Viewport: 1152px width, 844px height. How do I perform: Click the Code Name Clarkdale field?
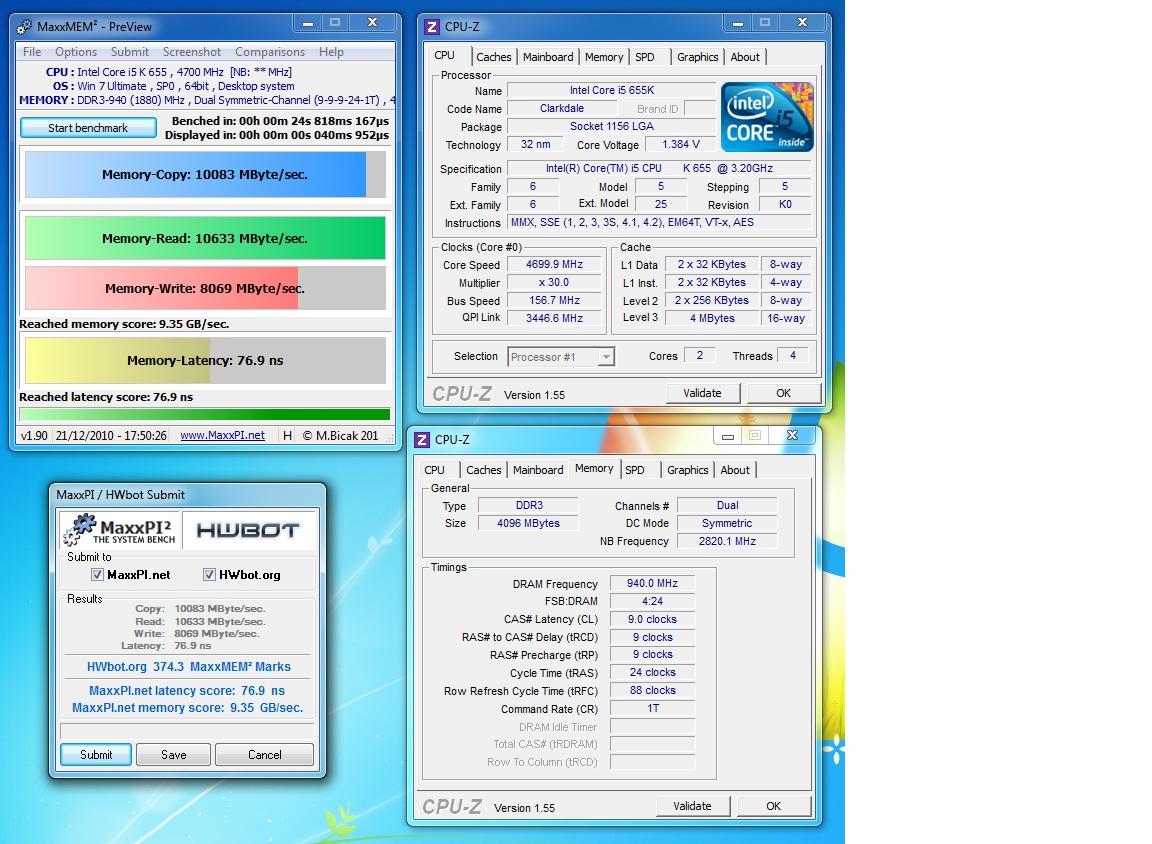click(562, 109)
